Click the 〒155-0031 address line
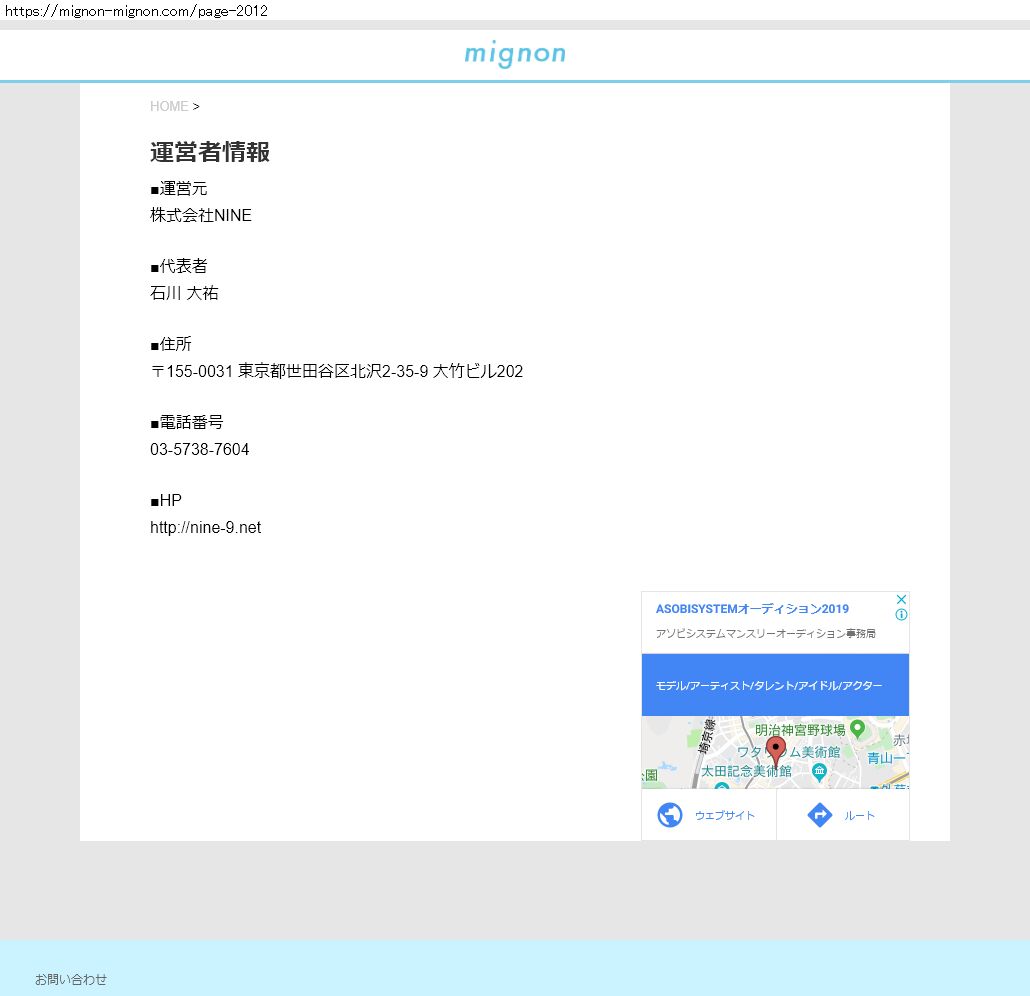1030x996 pixels. (336, 371)
